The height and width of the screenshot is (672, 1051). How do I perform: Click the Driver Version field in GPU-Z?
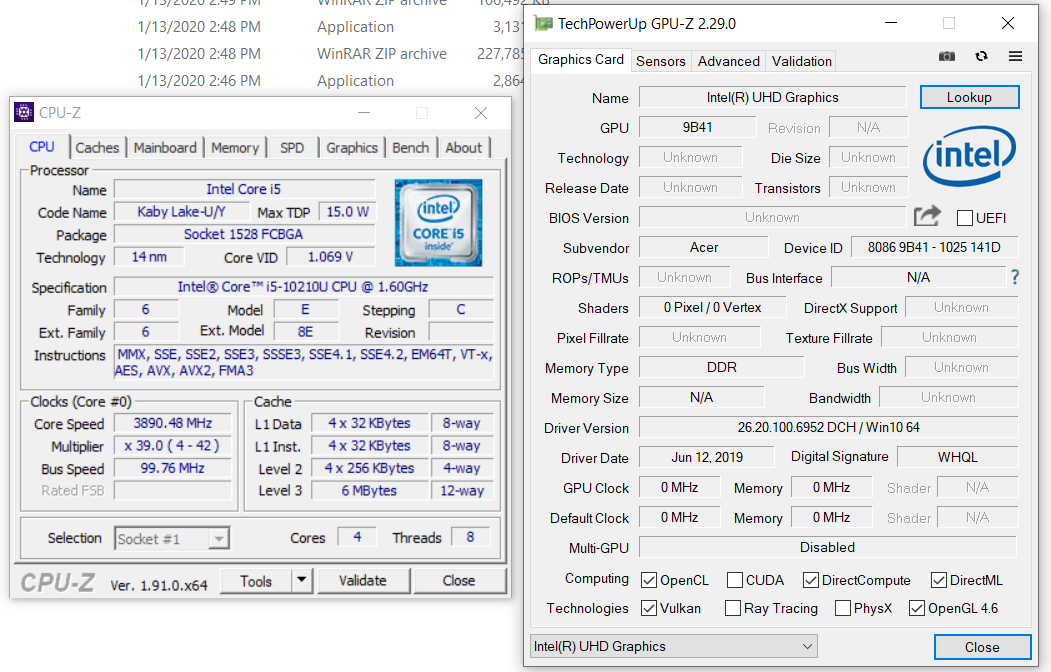828,427
